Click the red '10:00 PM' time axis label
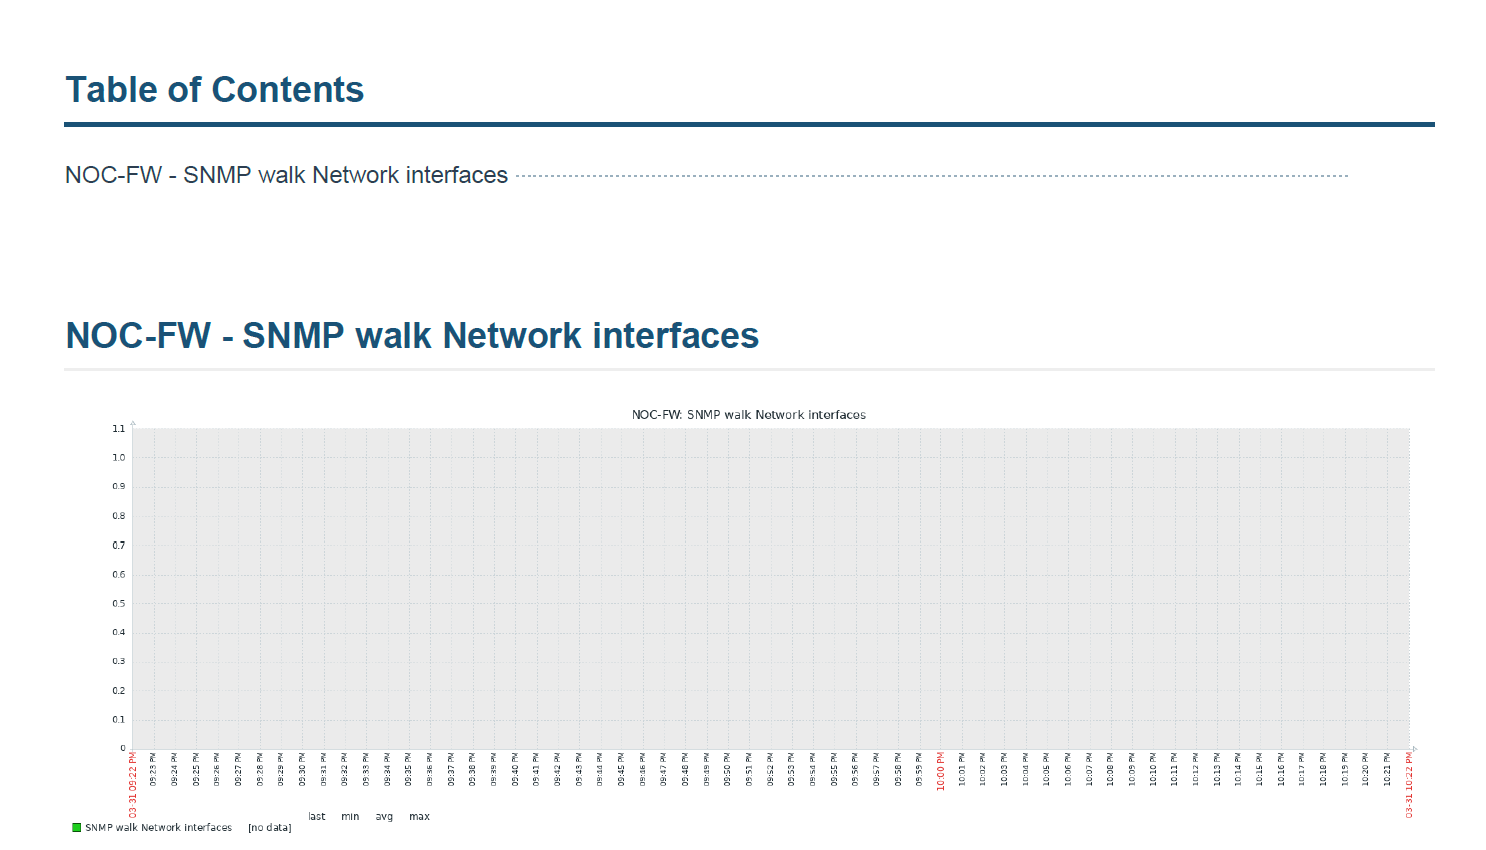Image resolution: width=1486 pixels, height=850 pixels. coord(941,772)
